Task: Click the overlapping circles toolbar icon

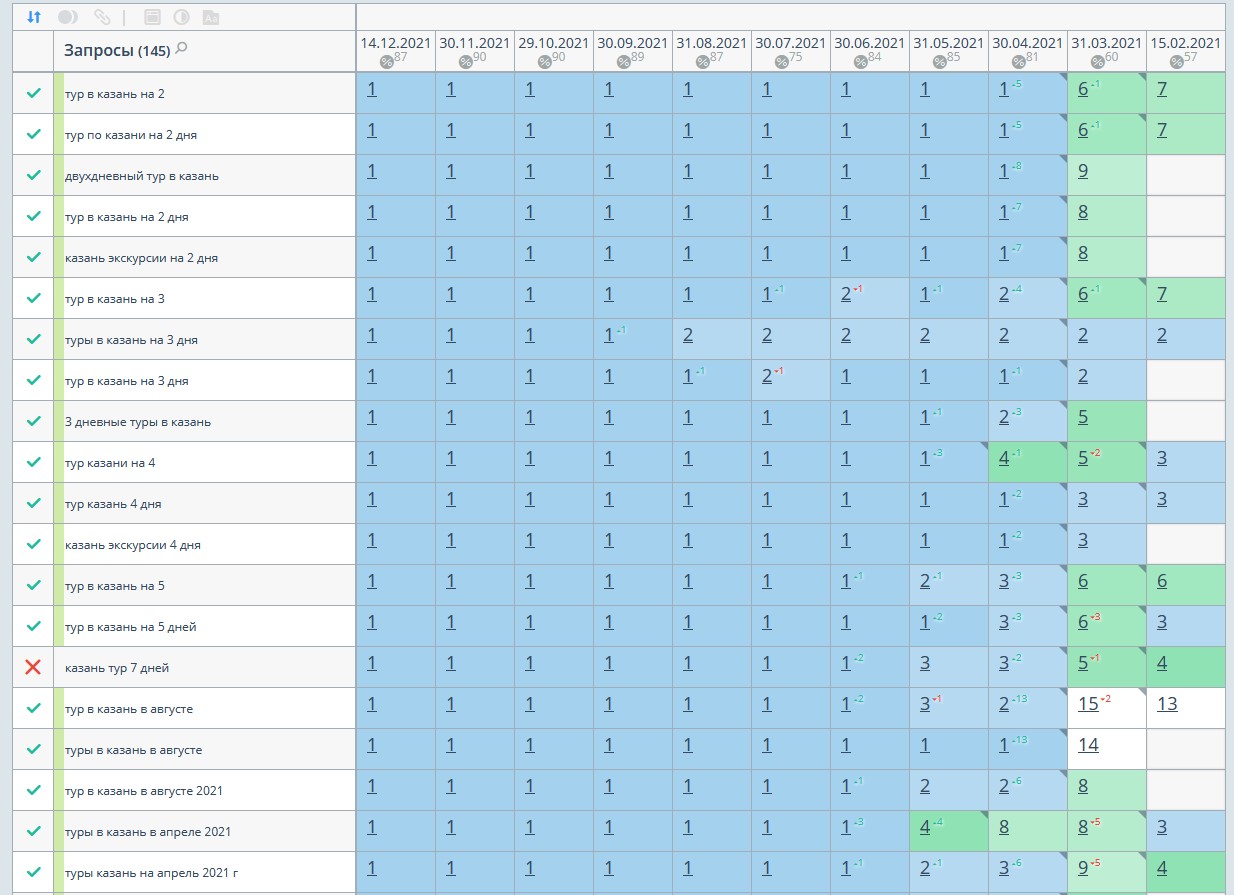Action: 68,17
